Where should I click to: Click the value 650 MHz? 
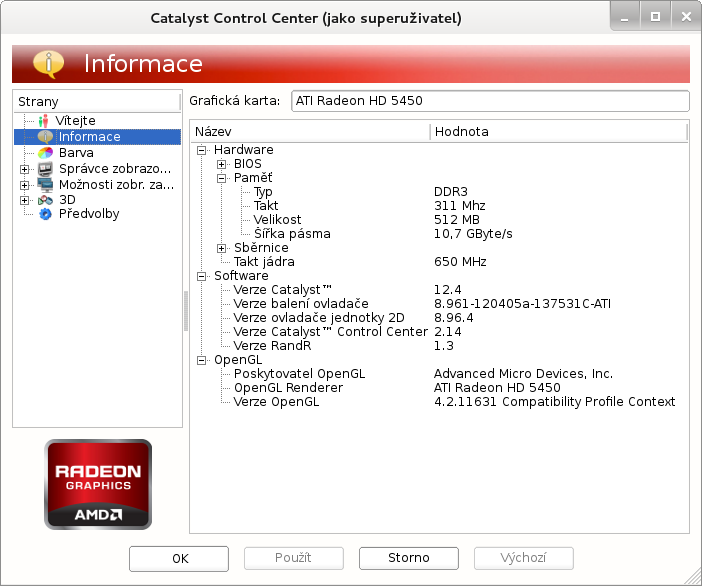click(460, 262)
